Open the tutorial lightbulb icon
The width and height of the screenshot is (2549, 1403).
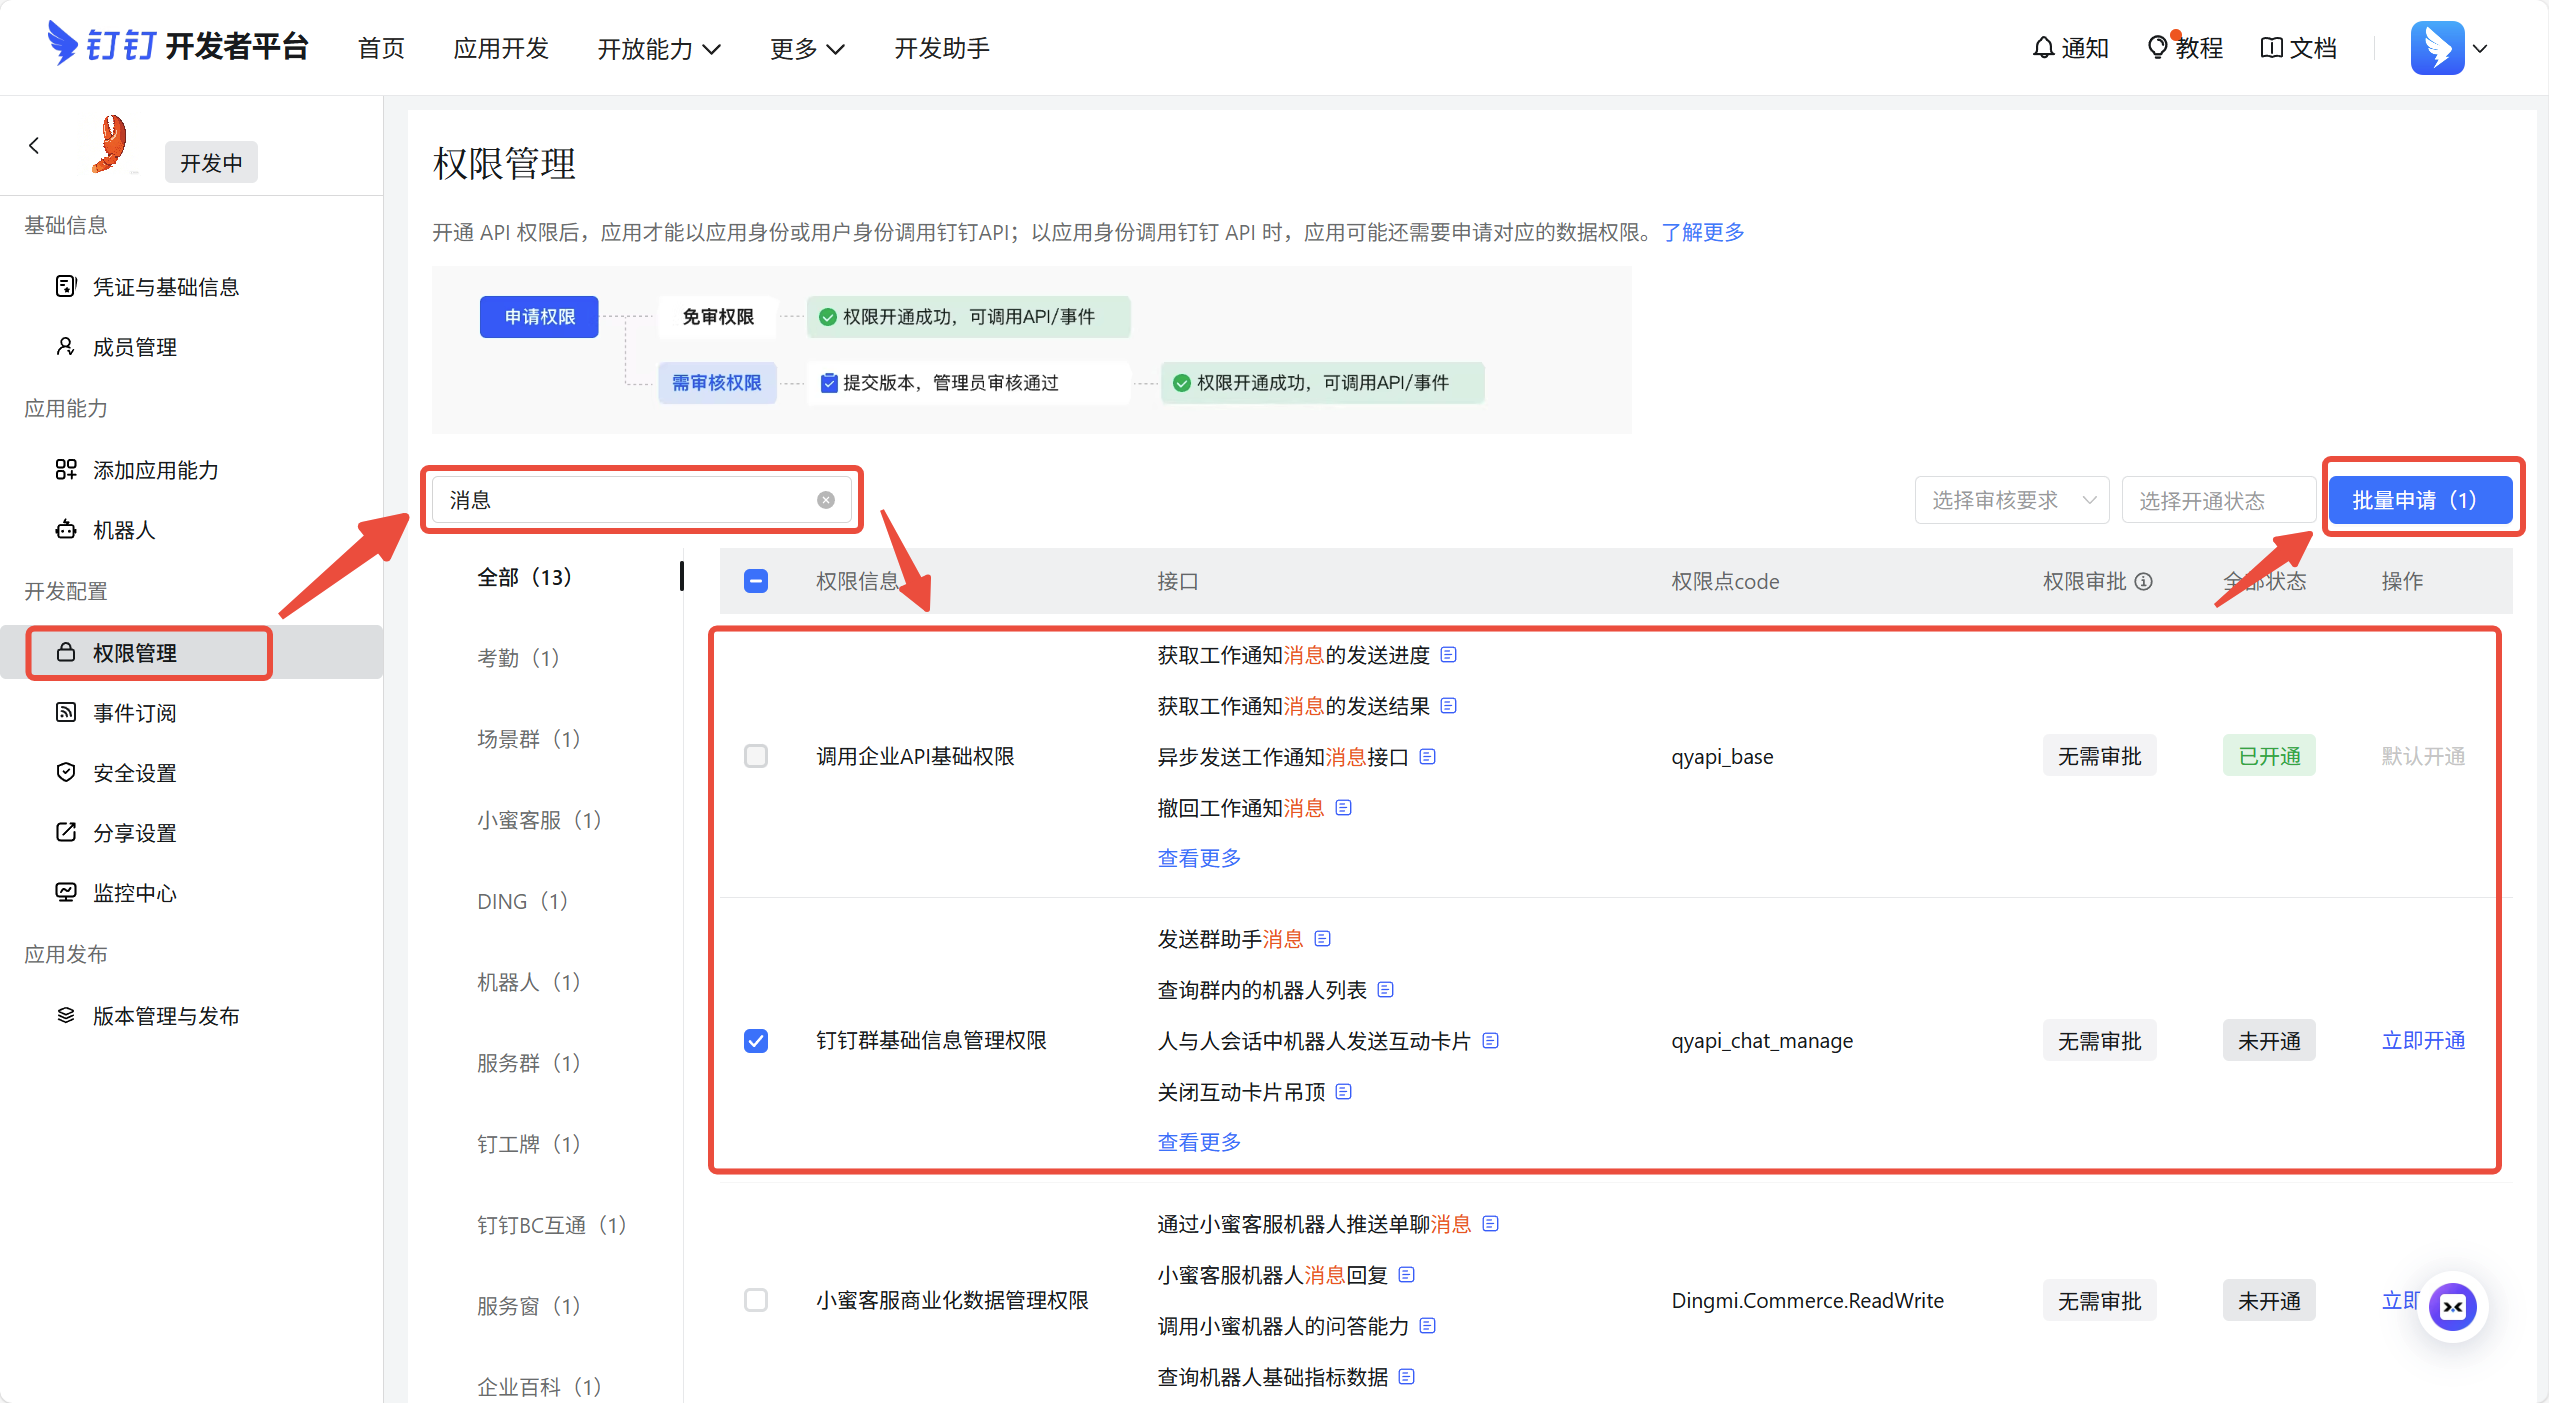[x=2157, y=48]
